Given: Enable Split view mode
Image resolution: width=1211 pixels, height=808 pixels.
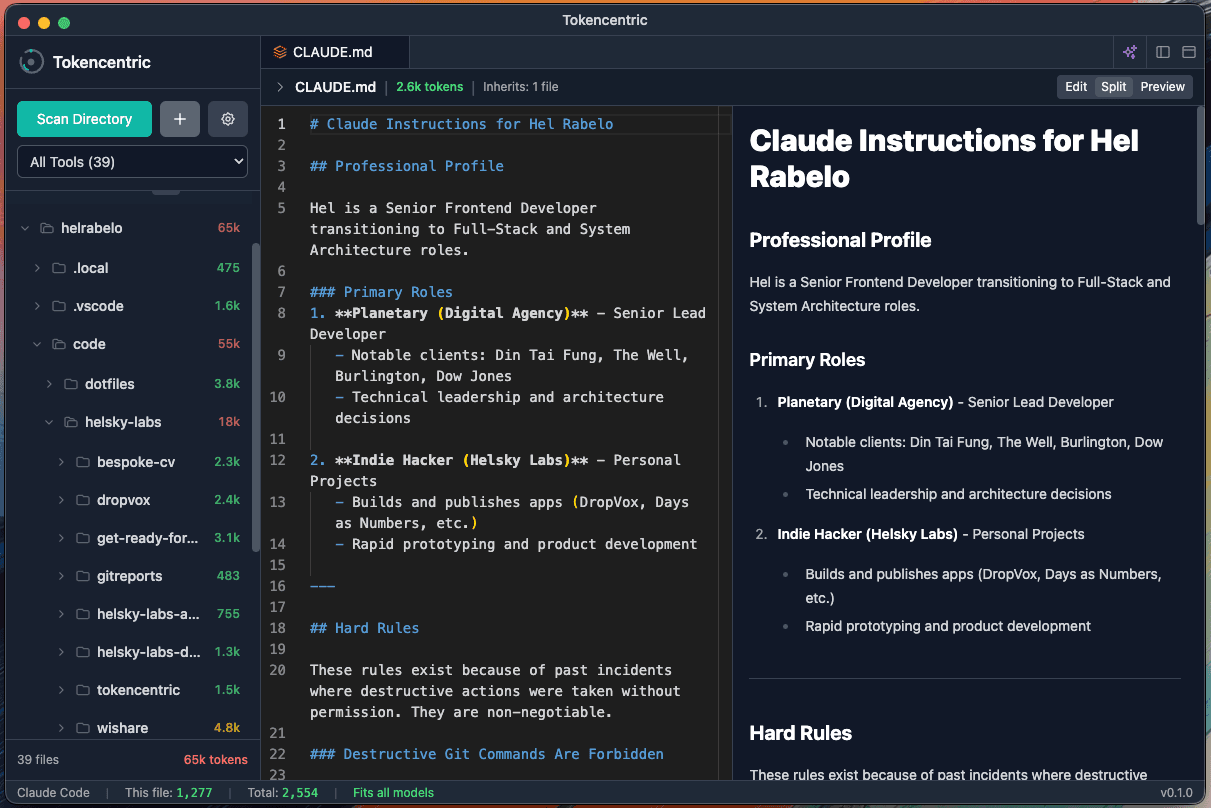Looking at the screenshot, I should (x=1113, y=86).
